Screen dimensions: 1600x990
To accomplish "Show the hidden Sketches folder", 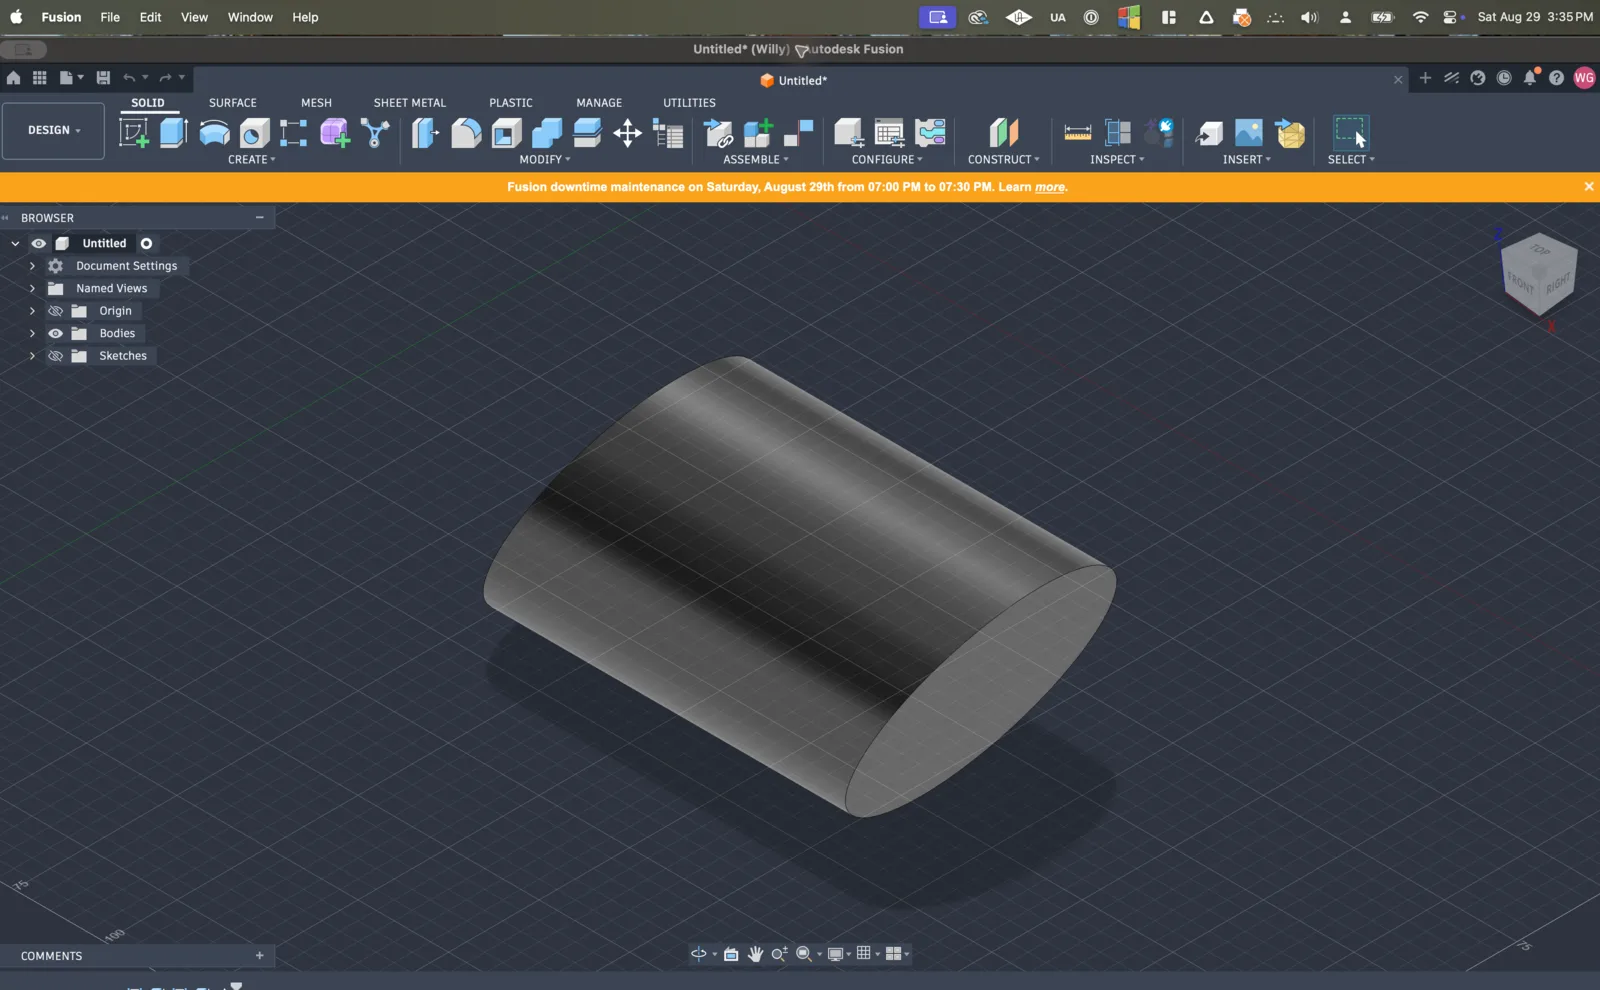I will 56,356.
